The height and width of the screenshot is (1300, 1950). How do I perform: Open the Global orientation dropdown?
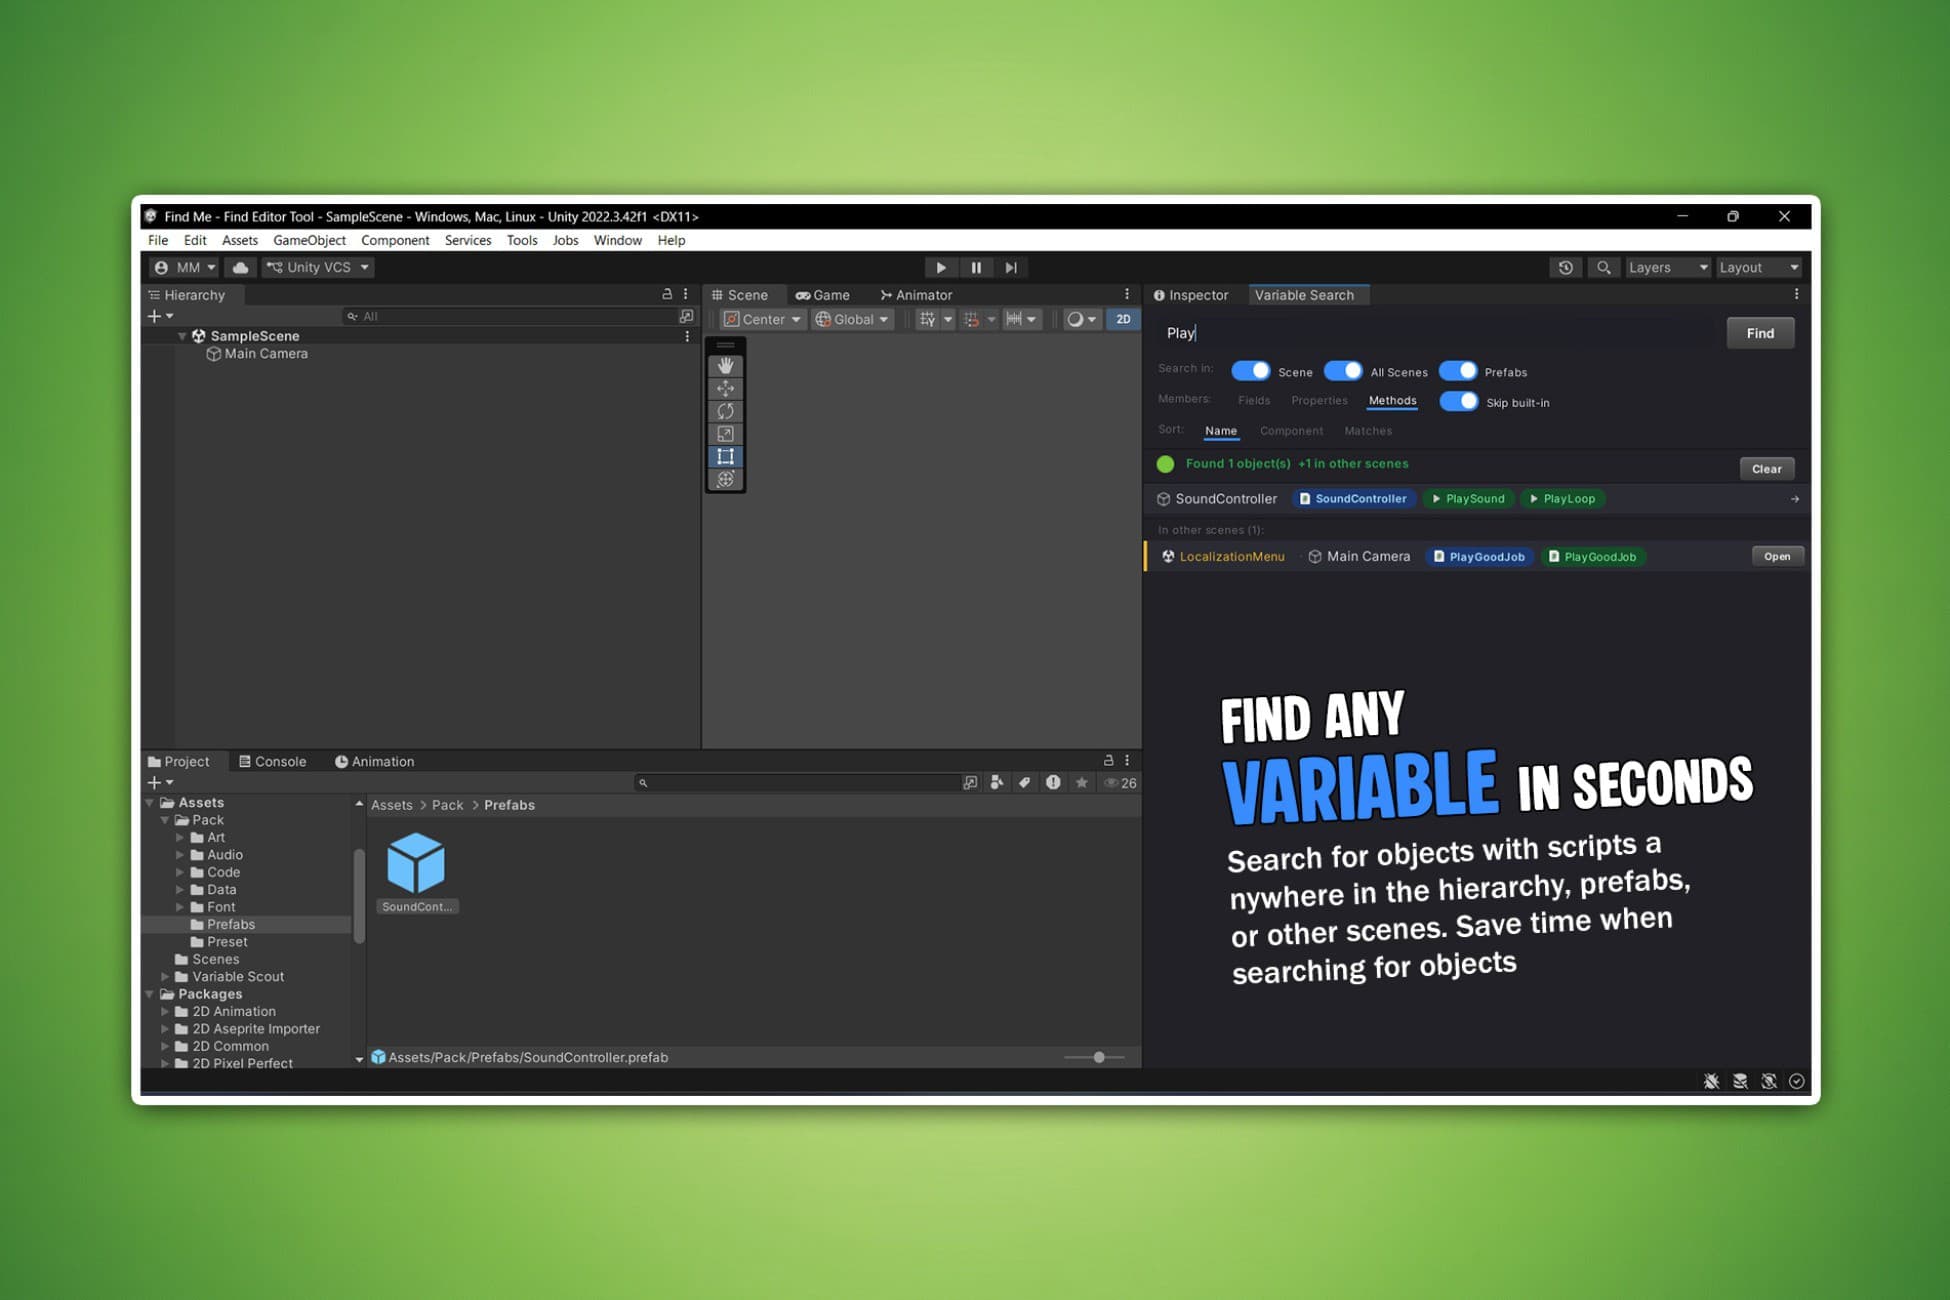pos(852,319)
